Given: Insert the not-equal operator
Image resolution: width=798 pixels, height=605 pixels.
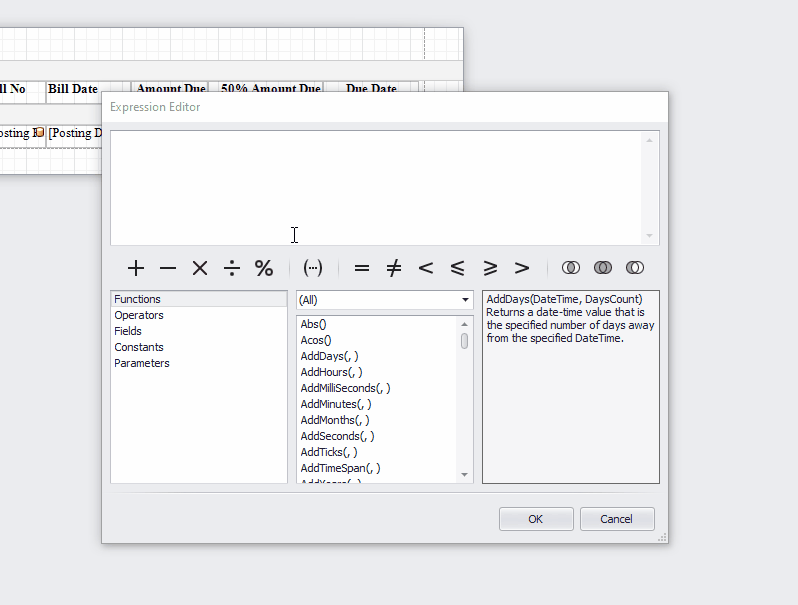Looking at the screenshot, I should click(394, 268).
